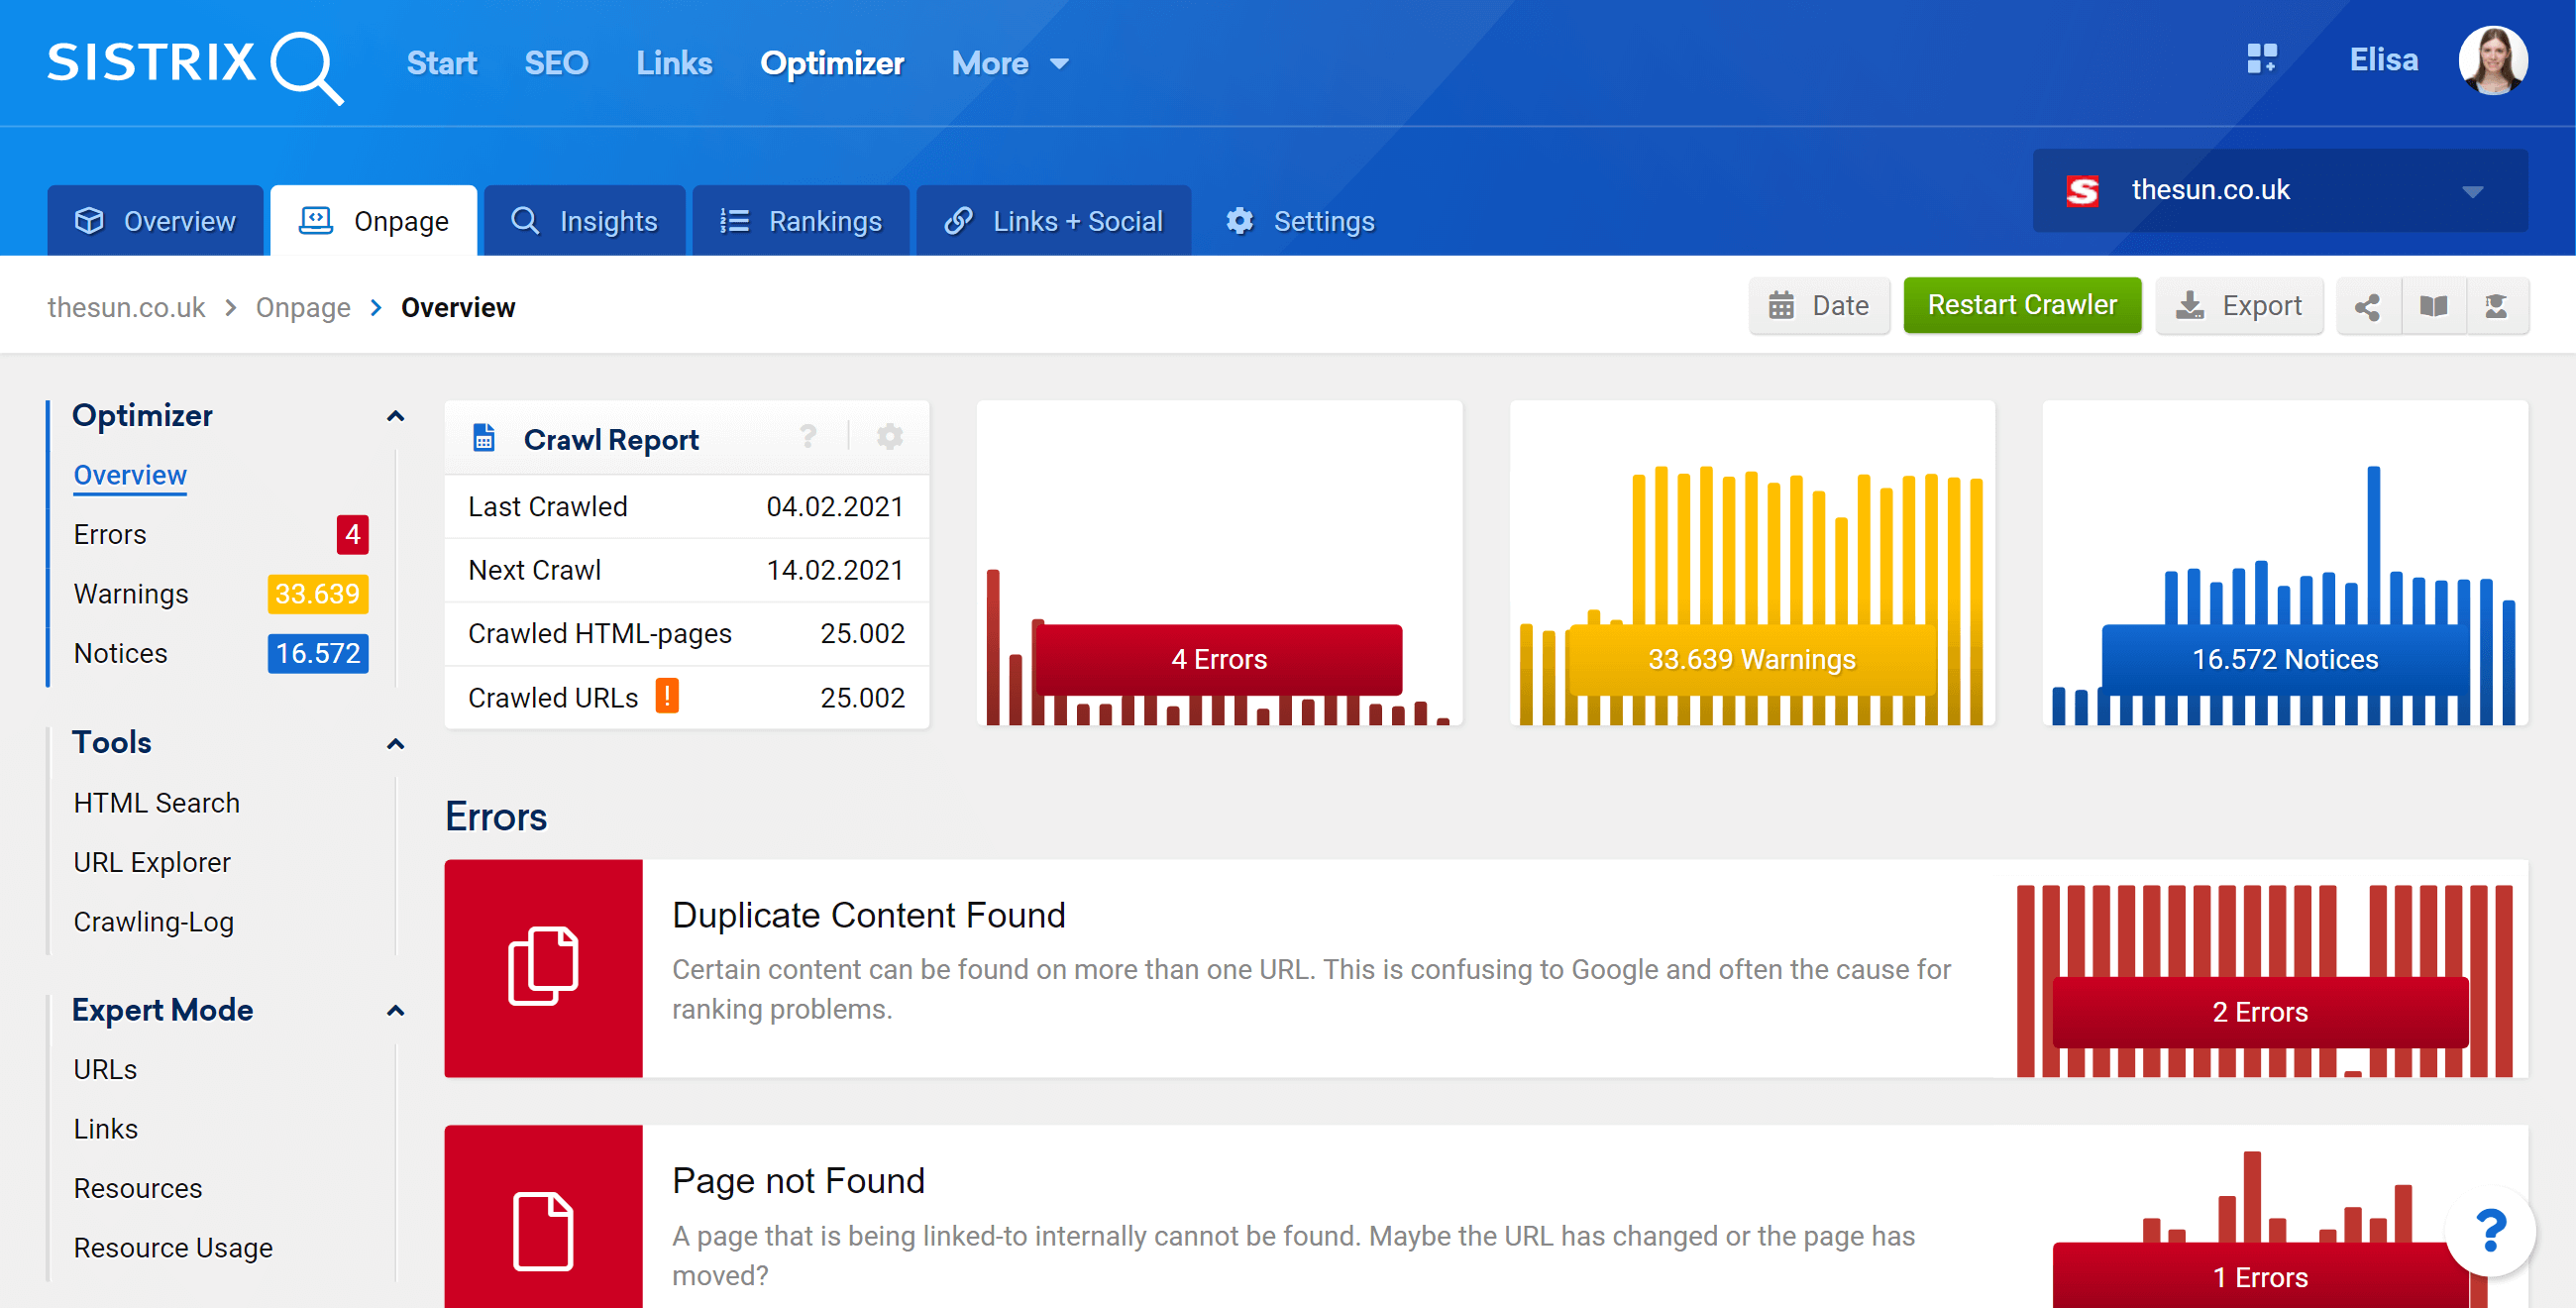Open Duplicate Content Found heading
2576x1308 pixels.
tap(869, 915)
